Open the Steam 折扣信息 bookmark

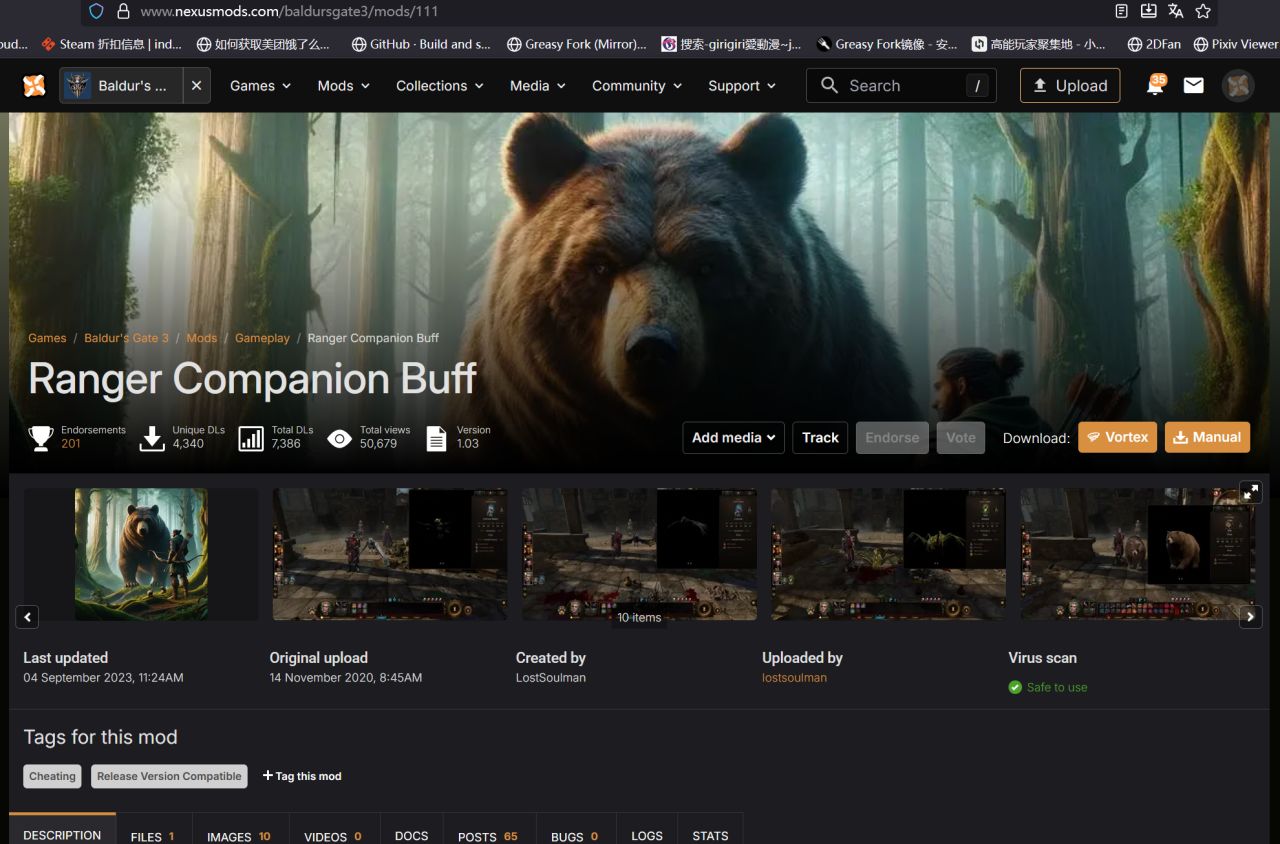pyautogui.click(x=111, y=44)
